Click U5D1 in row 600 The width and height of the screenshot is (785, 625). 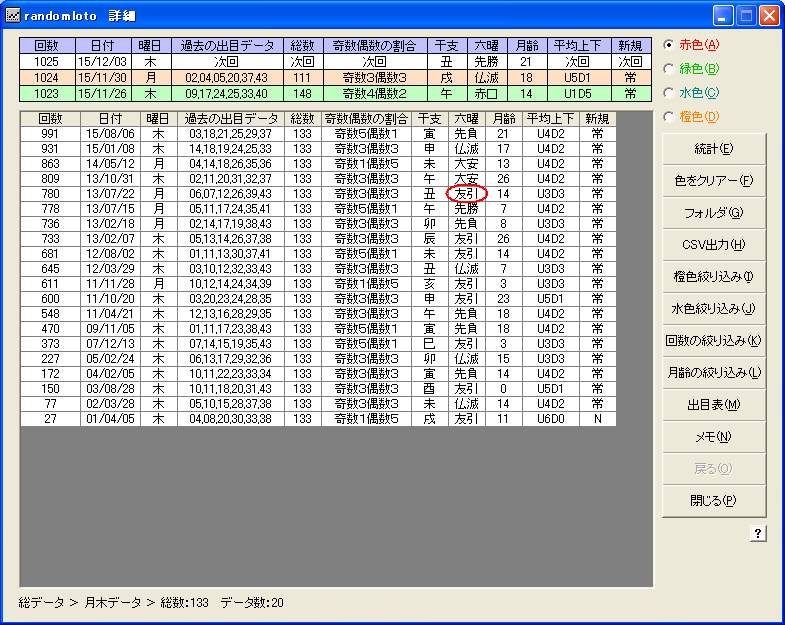click(551, 299)
